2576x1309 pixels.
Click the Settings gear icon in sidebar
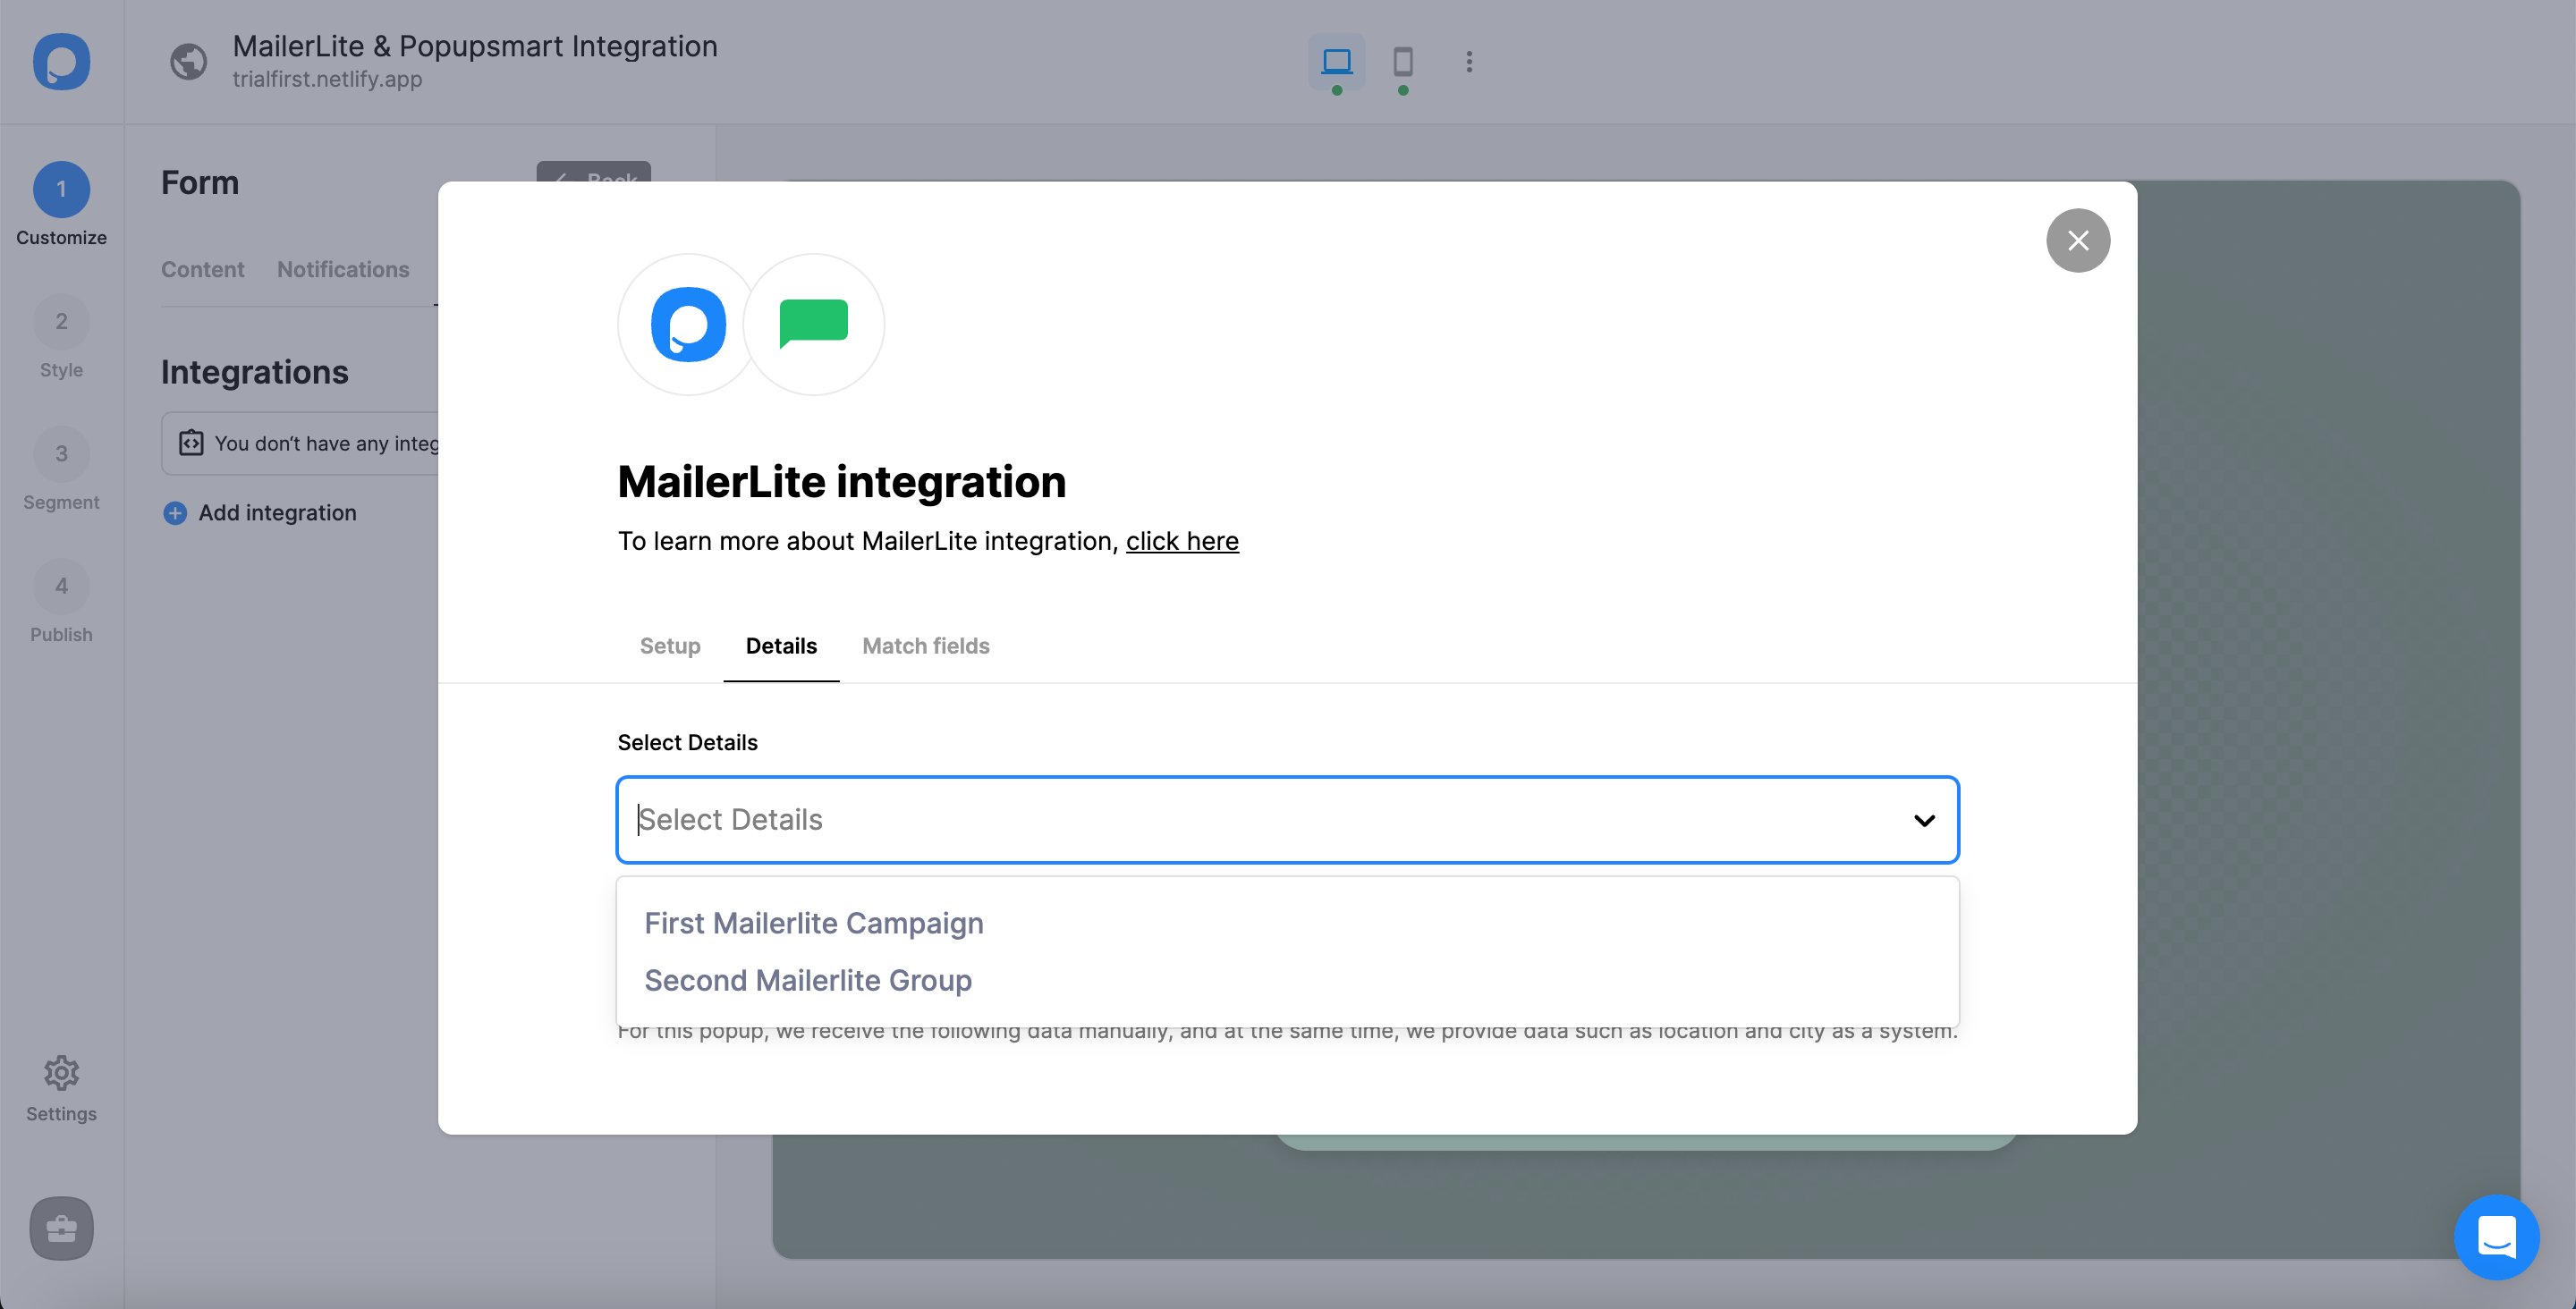(60, 1072)
